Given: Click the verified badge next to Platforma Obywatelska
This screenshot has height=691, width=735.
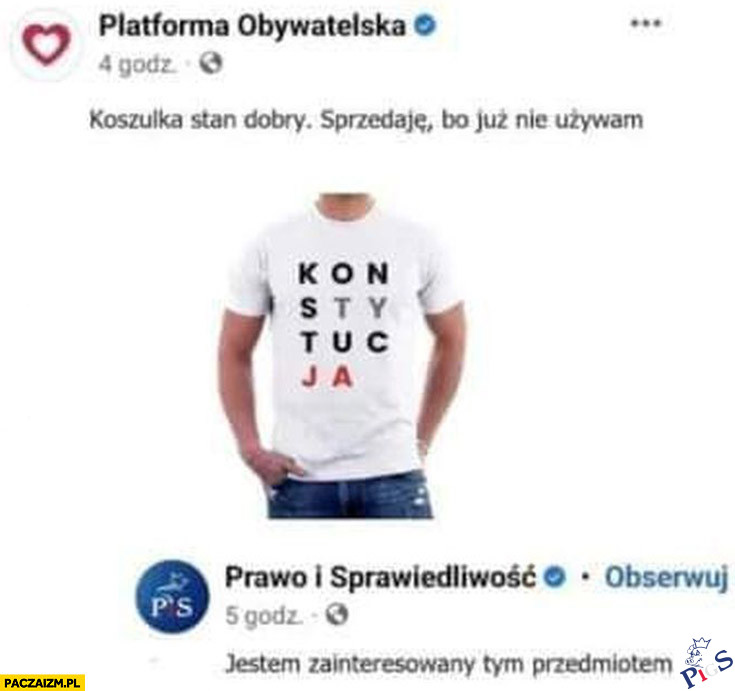Looking at the screenshot, I should (426, 25).
